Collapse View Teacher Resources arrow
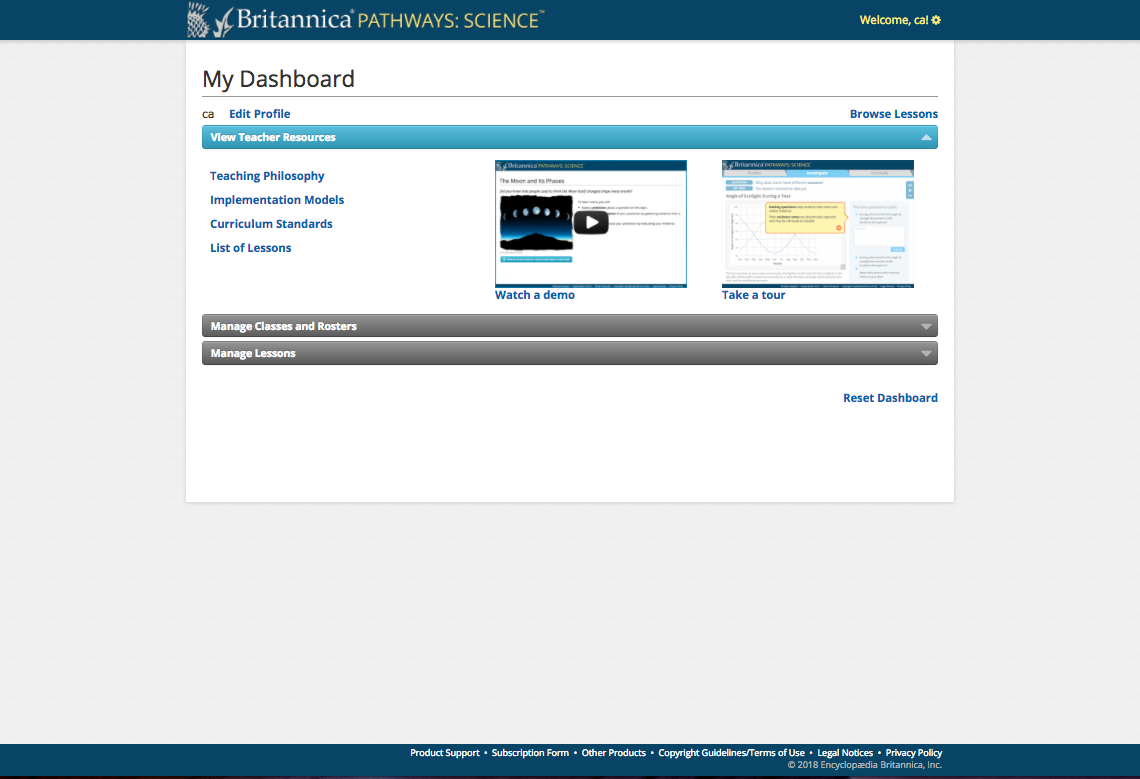 click(x=926, y=137)
